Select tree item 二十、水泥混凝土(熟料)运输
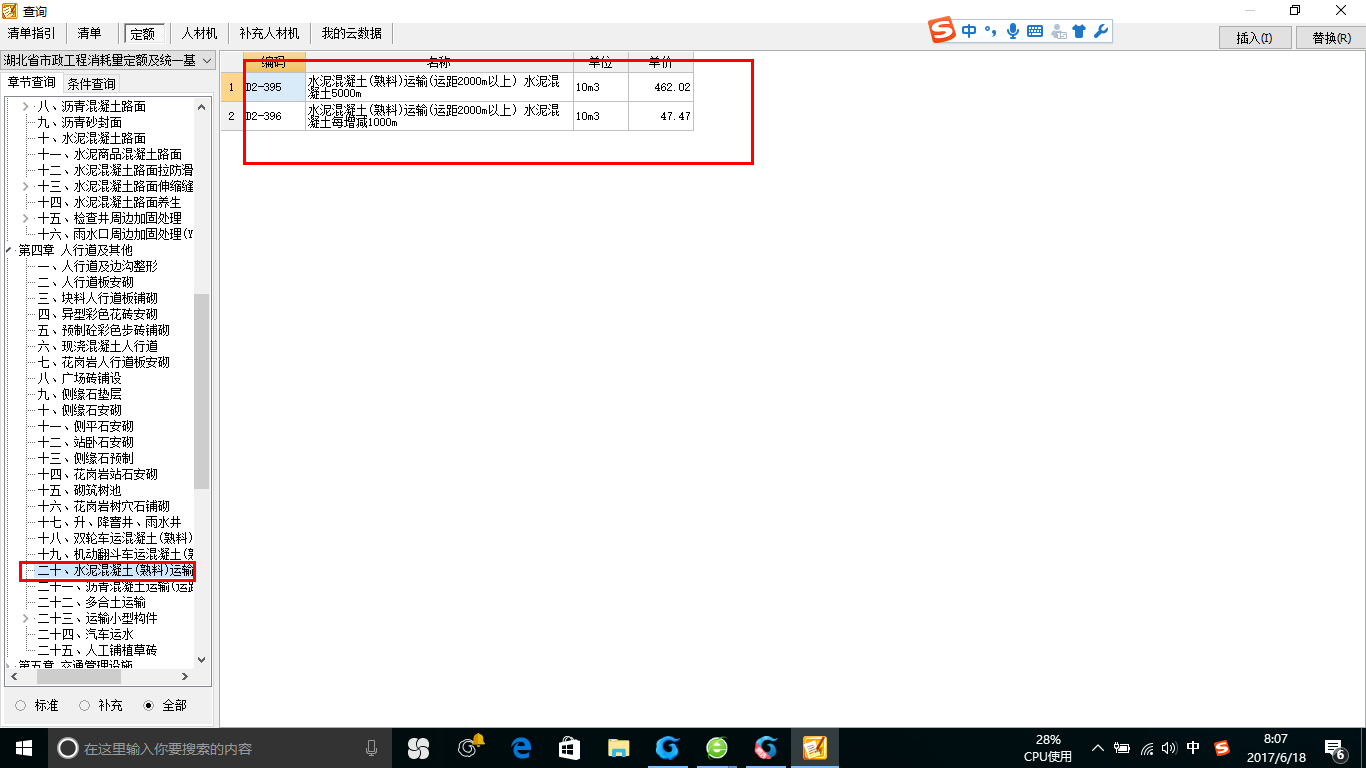The height and width of the screenshot is (768, 1366). pos(115,570)
